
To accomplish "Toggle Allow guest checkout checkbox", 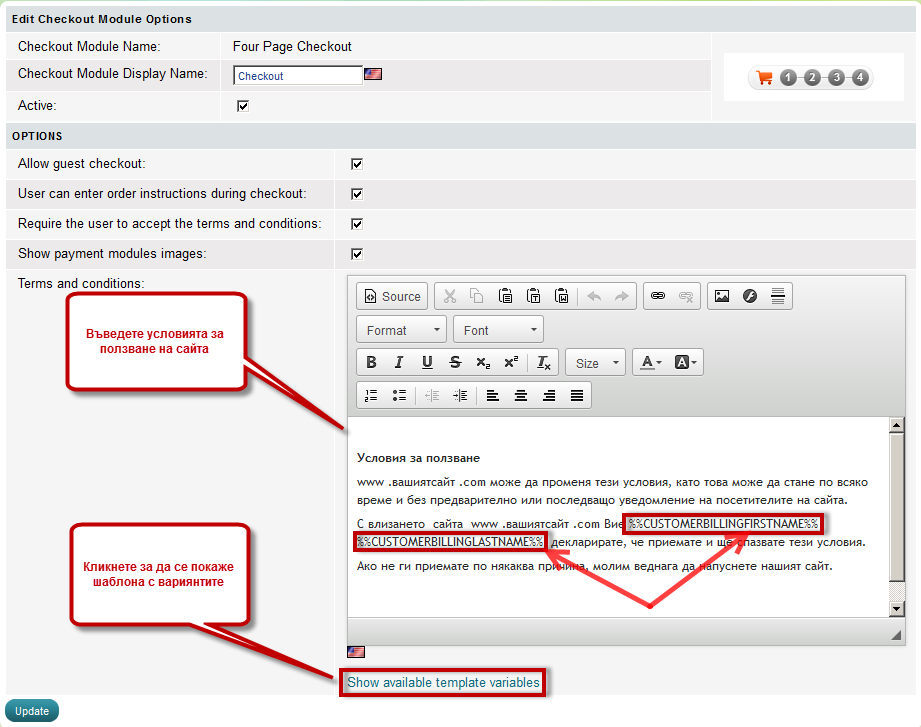I will click(x=356, y=164).
